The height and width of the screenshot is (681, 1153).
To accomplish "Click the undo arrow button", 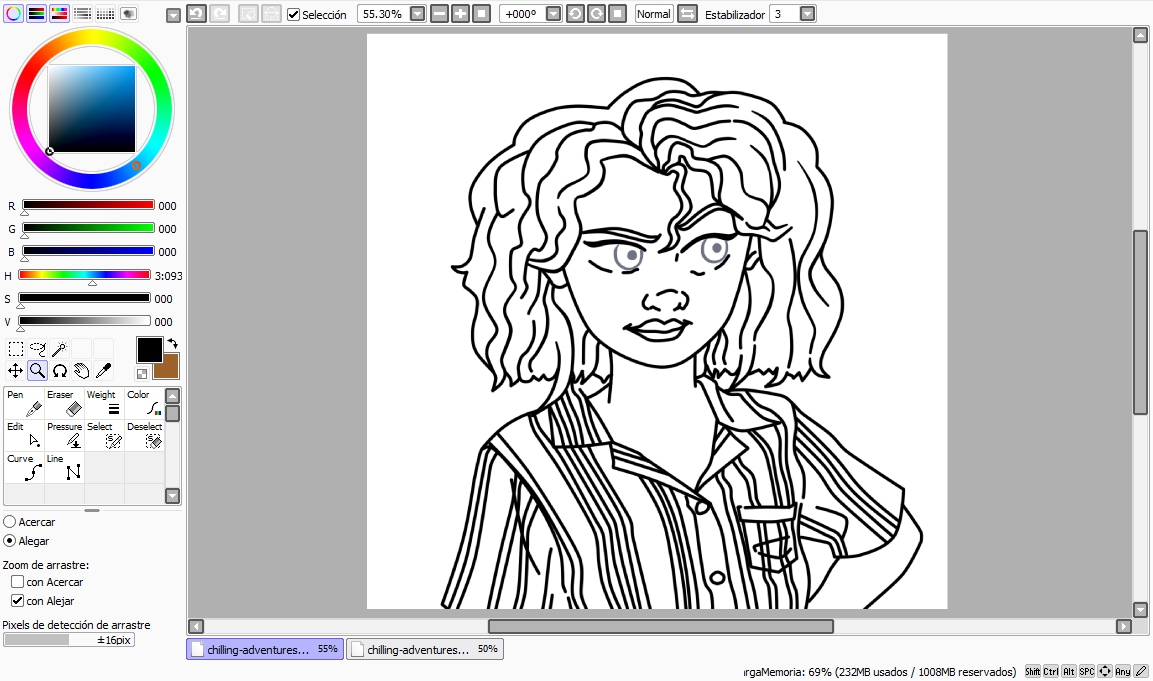I will point(196,13).
